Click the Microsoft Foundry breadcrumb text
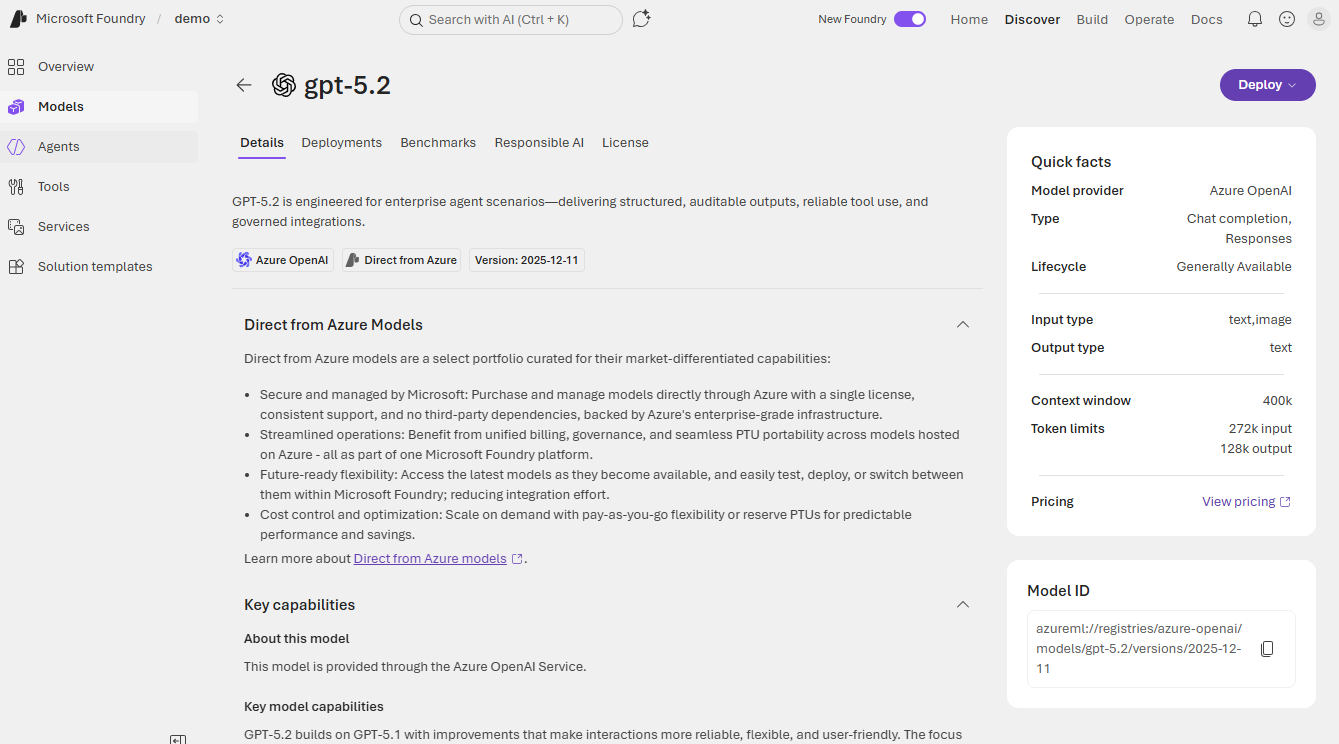 click(x=91, y=19)
